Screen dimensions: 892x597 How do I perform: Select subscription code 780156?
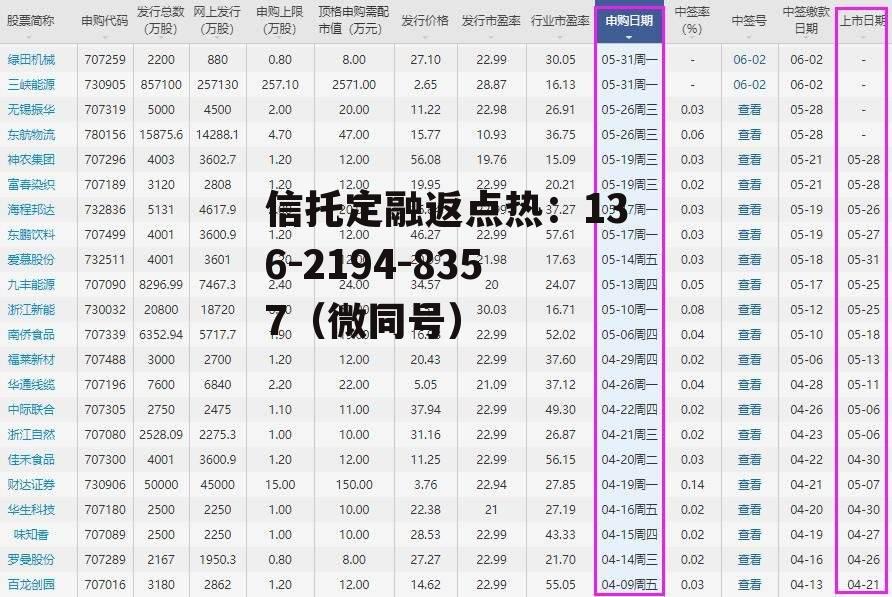(105, 134)
